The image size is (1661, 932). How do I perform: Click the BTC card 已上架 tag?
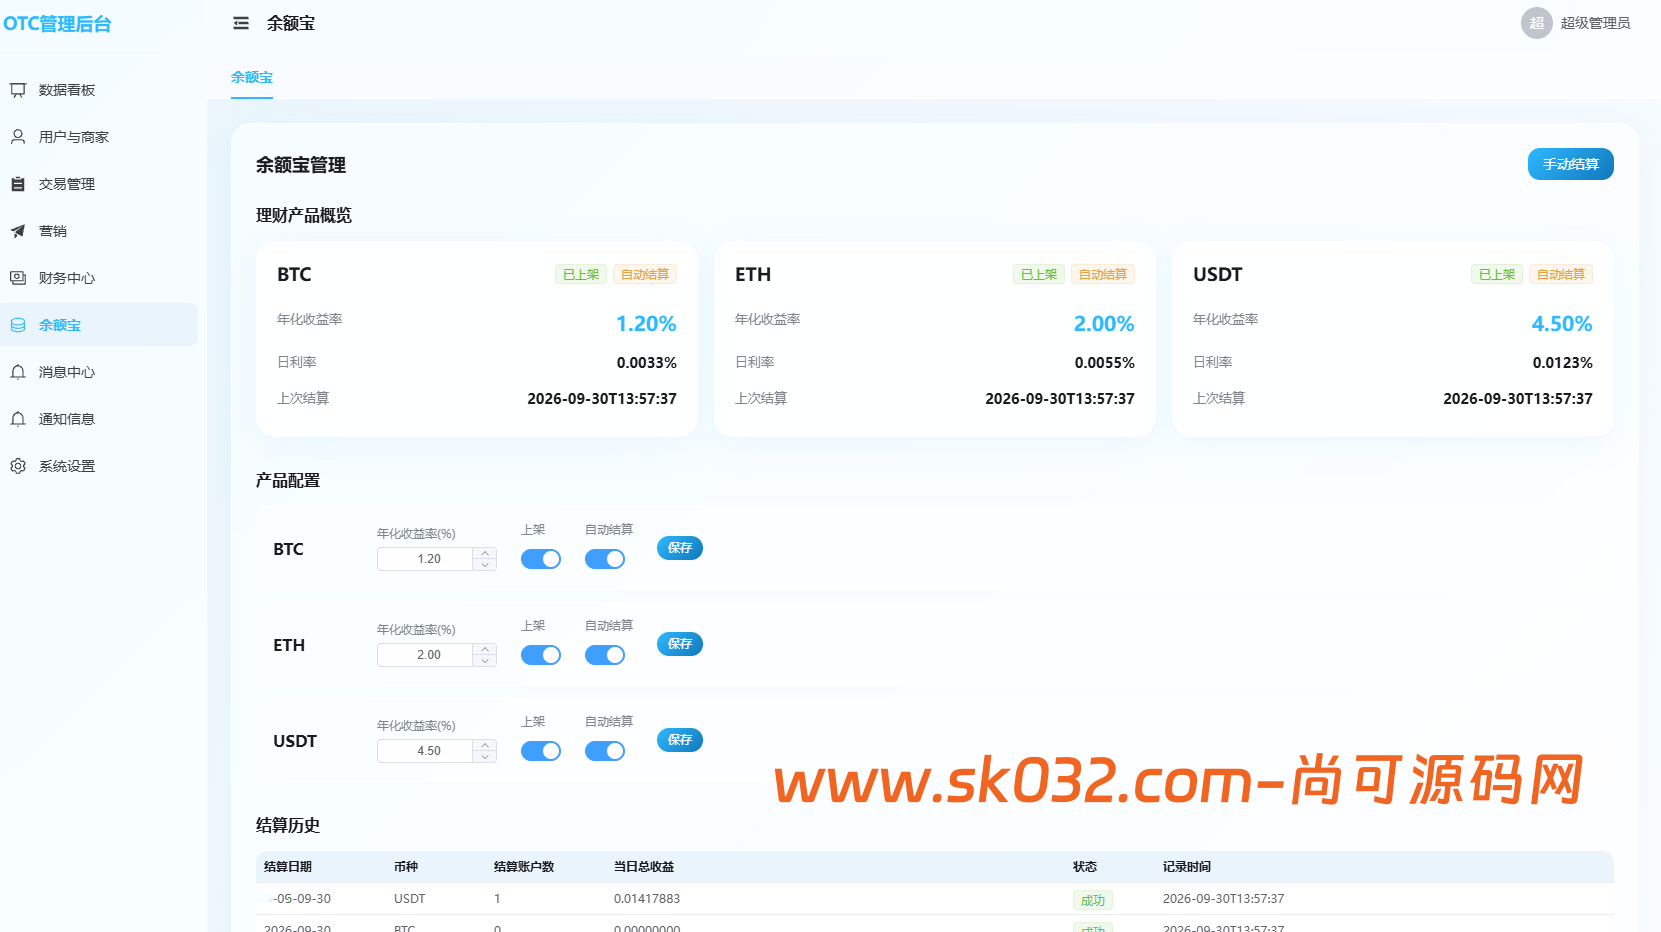581,274
